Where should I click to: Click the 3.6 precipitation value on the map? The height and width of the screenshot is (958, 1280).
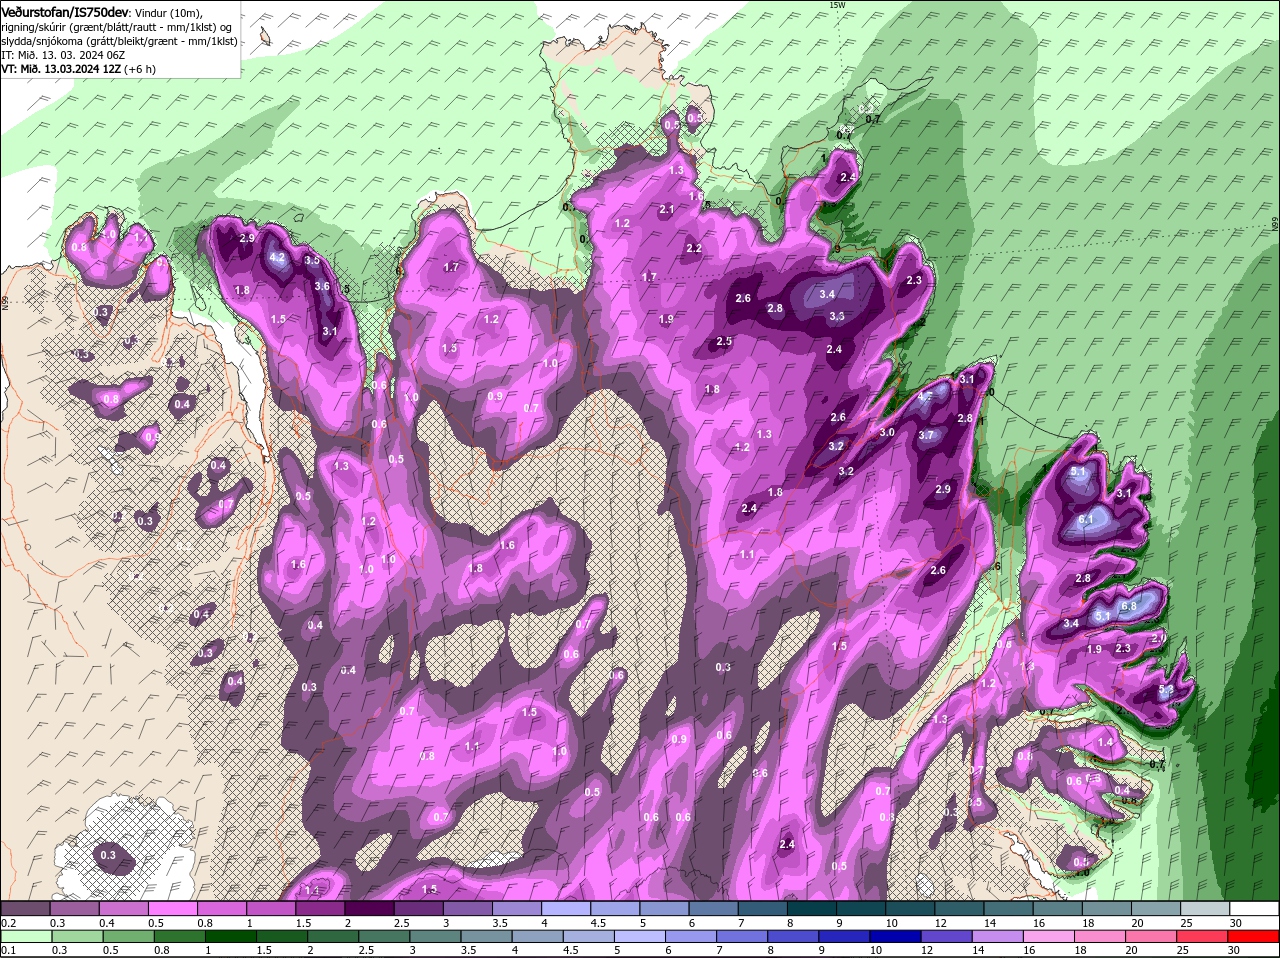click(322, 286)
